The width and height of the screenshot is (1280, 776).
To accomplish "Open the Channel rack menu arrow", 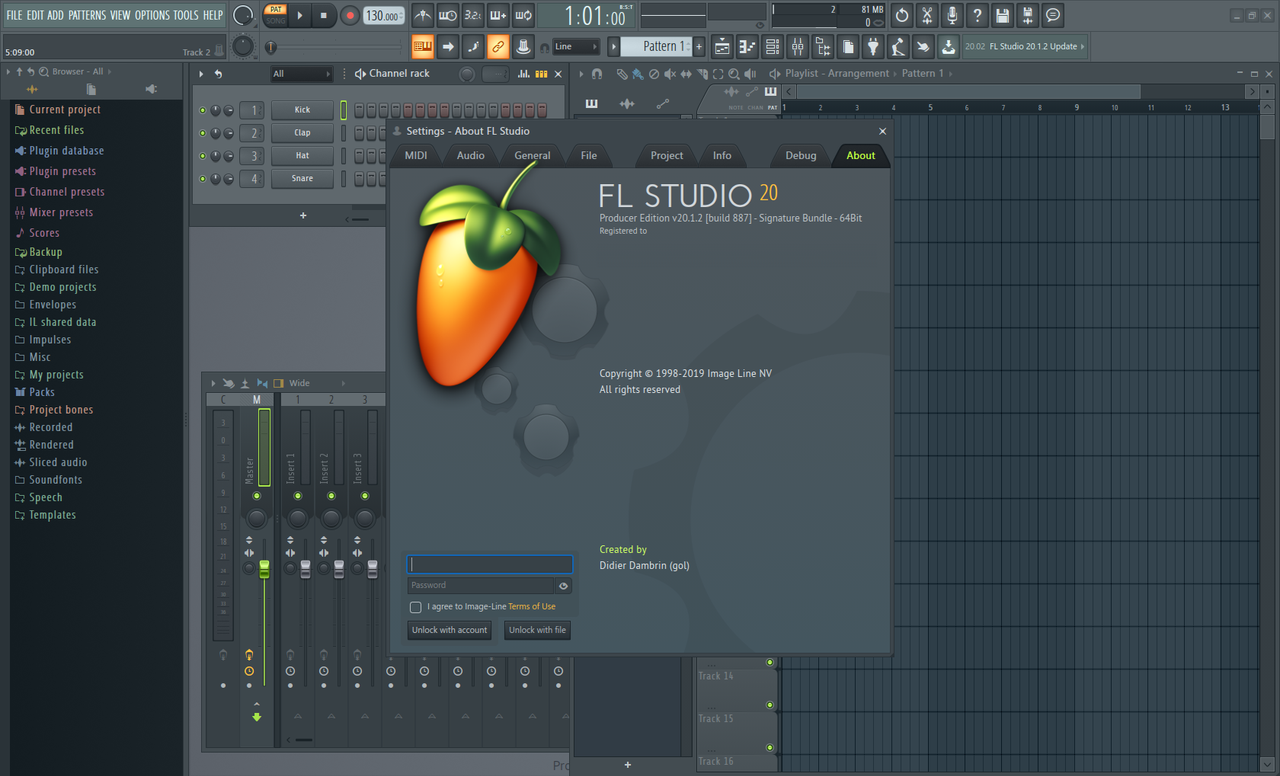I will click(x=201, y=74).
